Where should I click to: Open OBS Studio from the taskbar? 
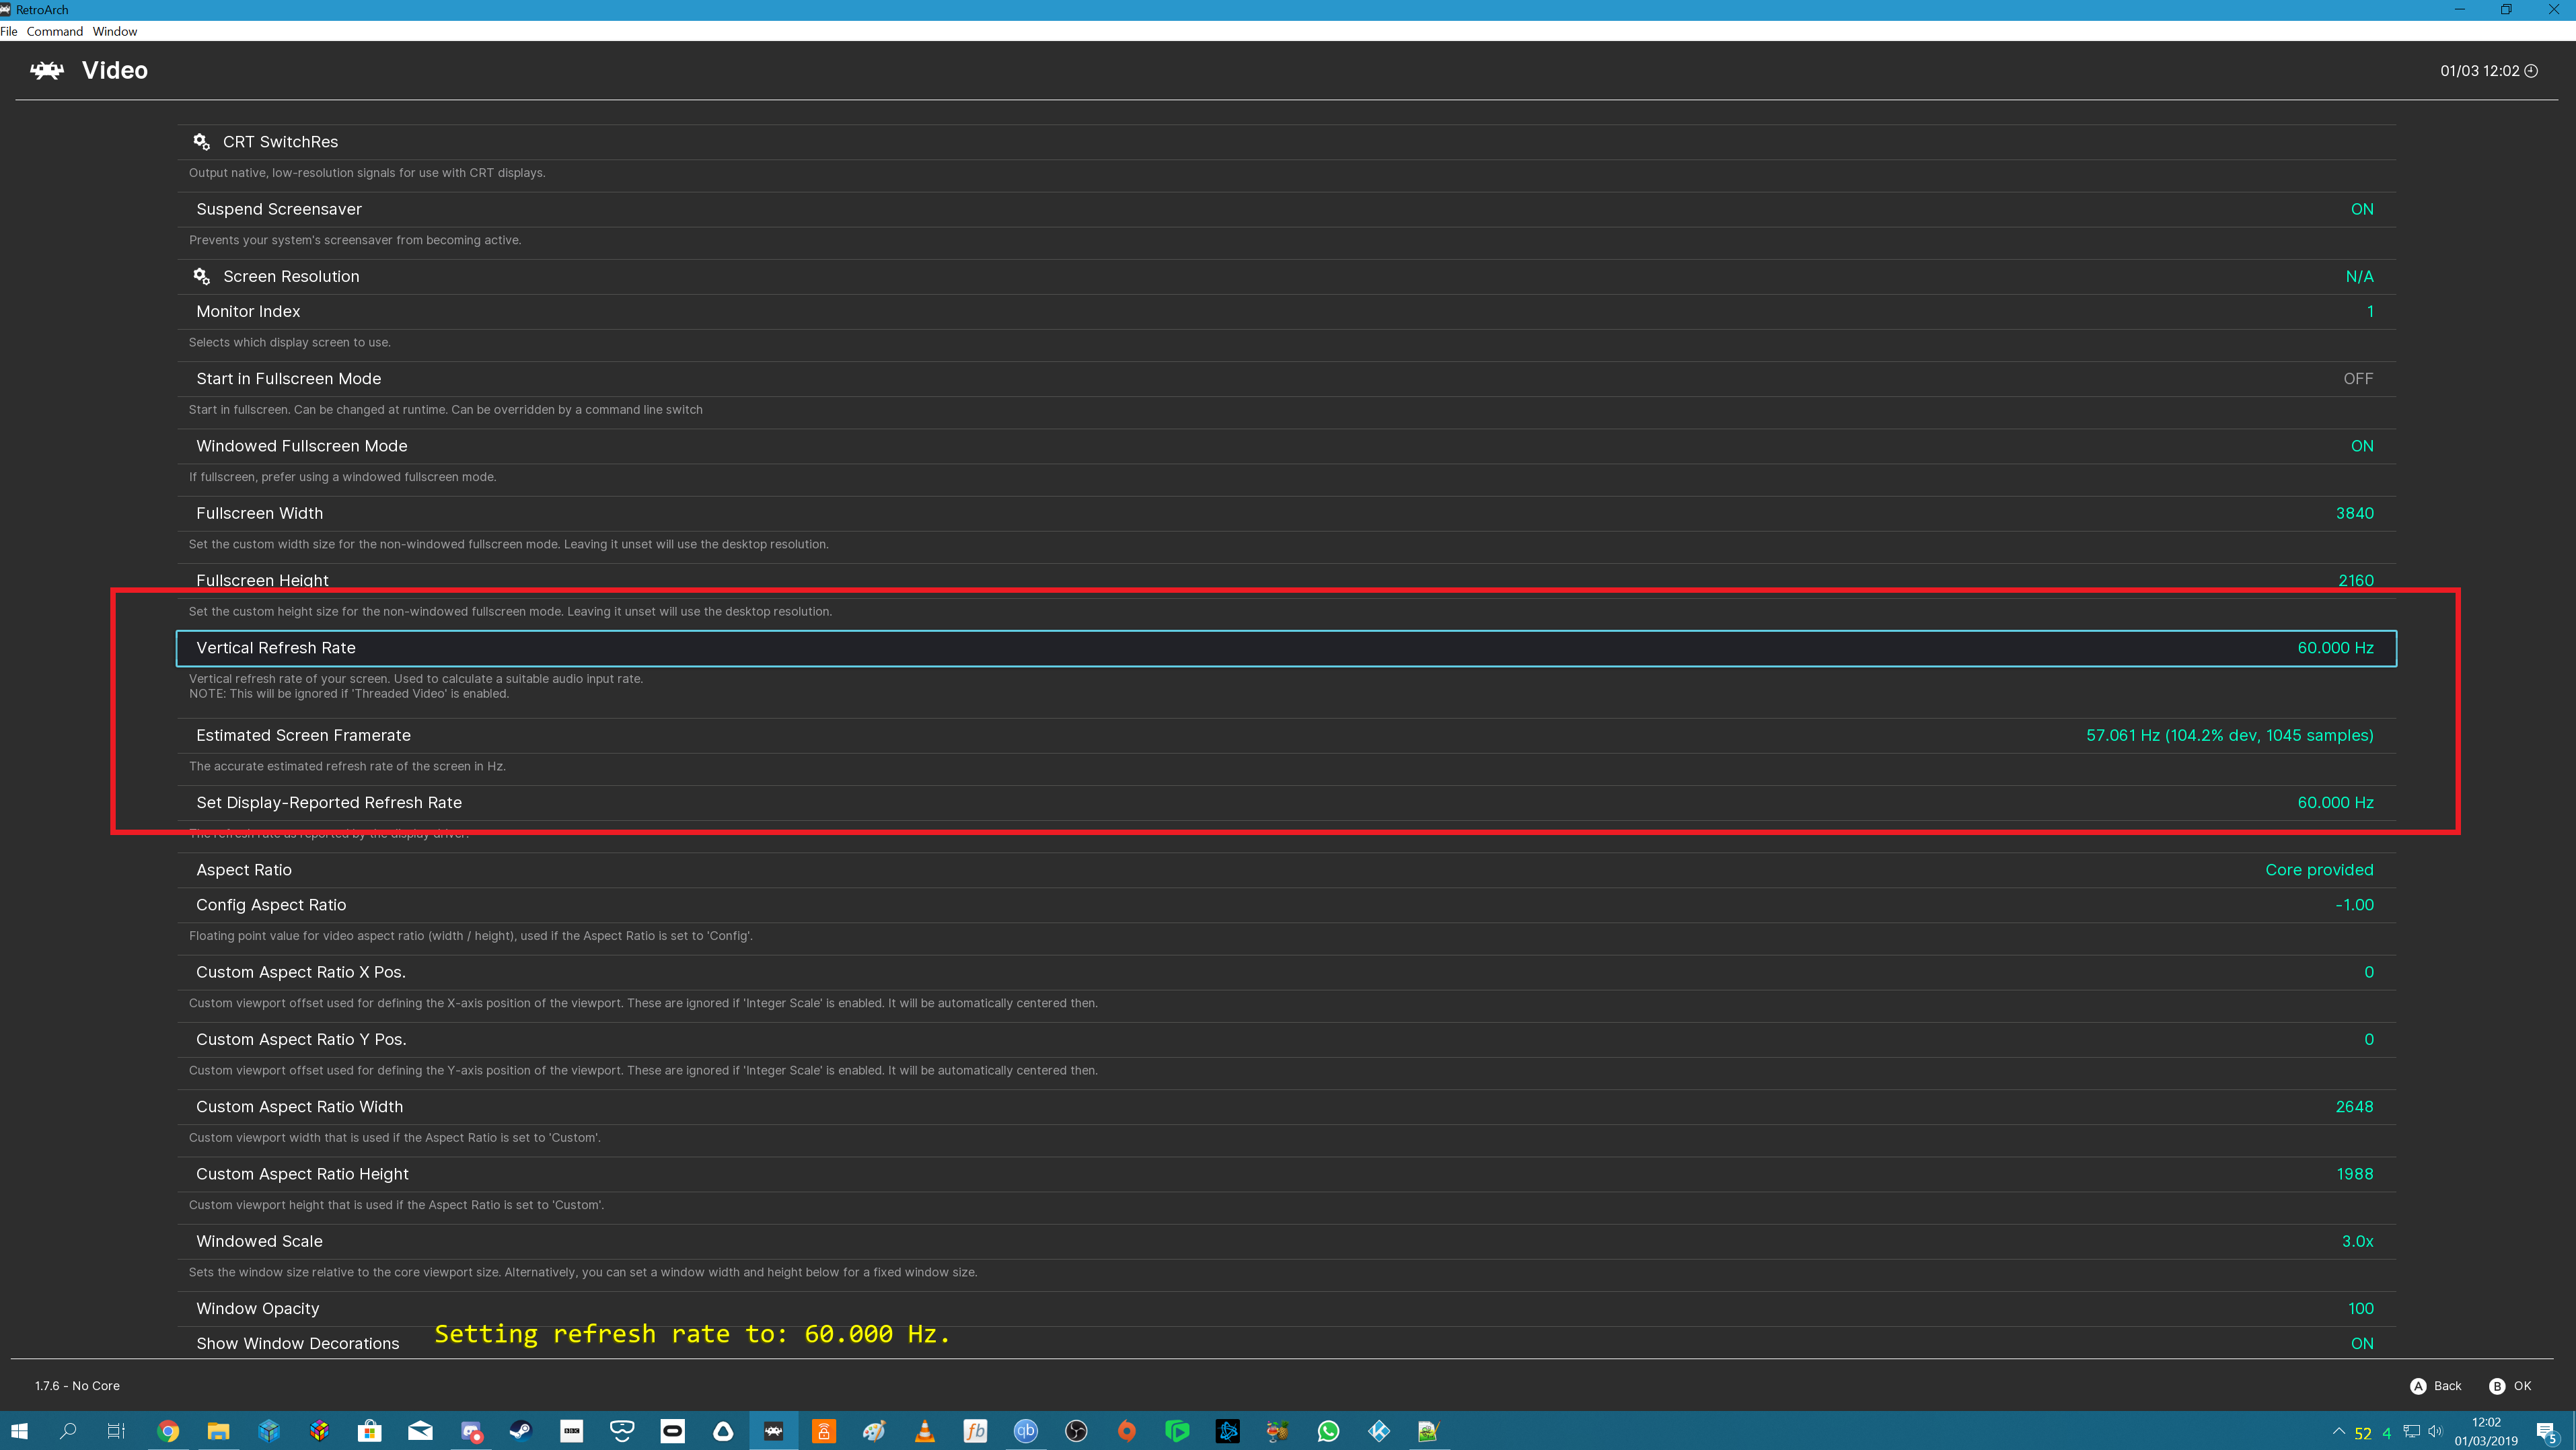pyautogui.click(x=1076, y=1431)
